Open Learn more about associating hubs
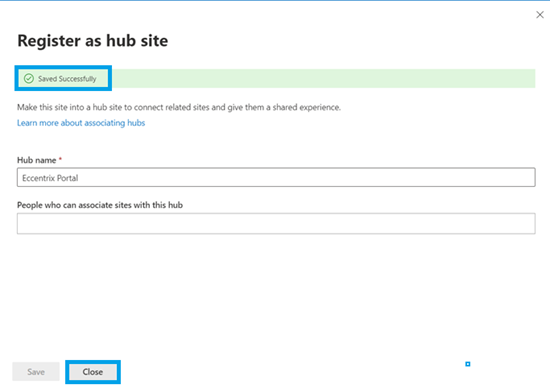Viewport: 550px width, 389px height. 81,123
